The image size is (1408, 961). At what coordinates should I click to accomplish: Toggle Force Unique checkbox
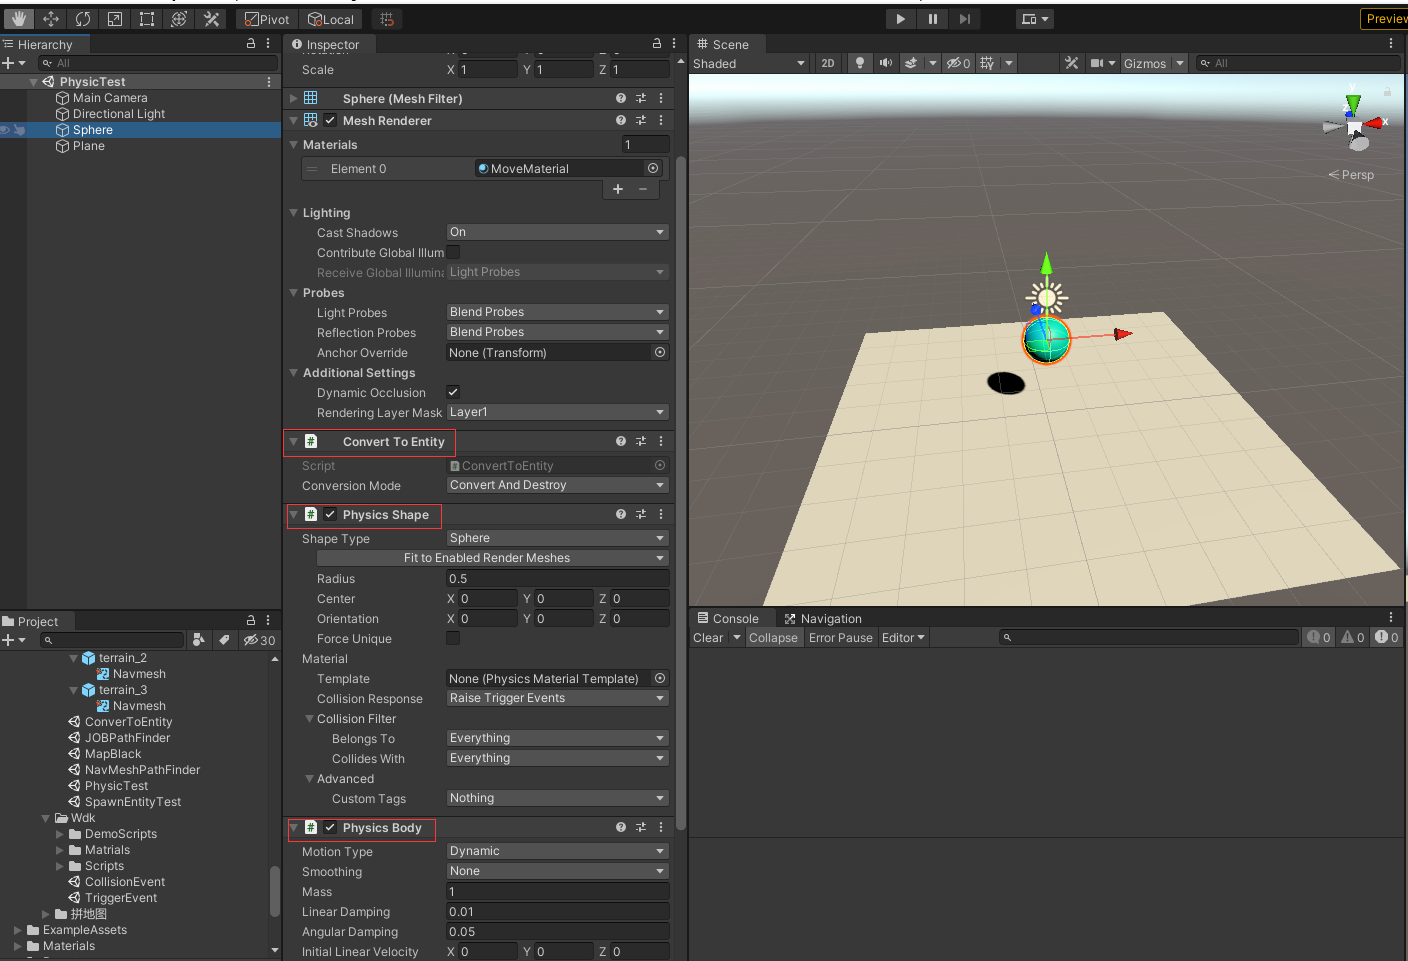pos(453,638)
